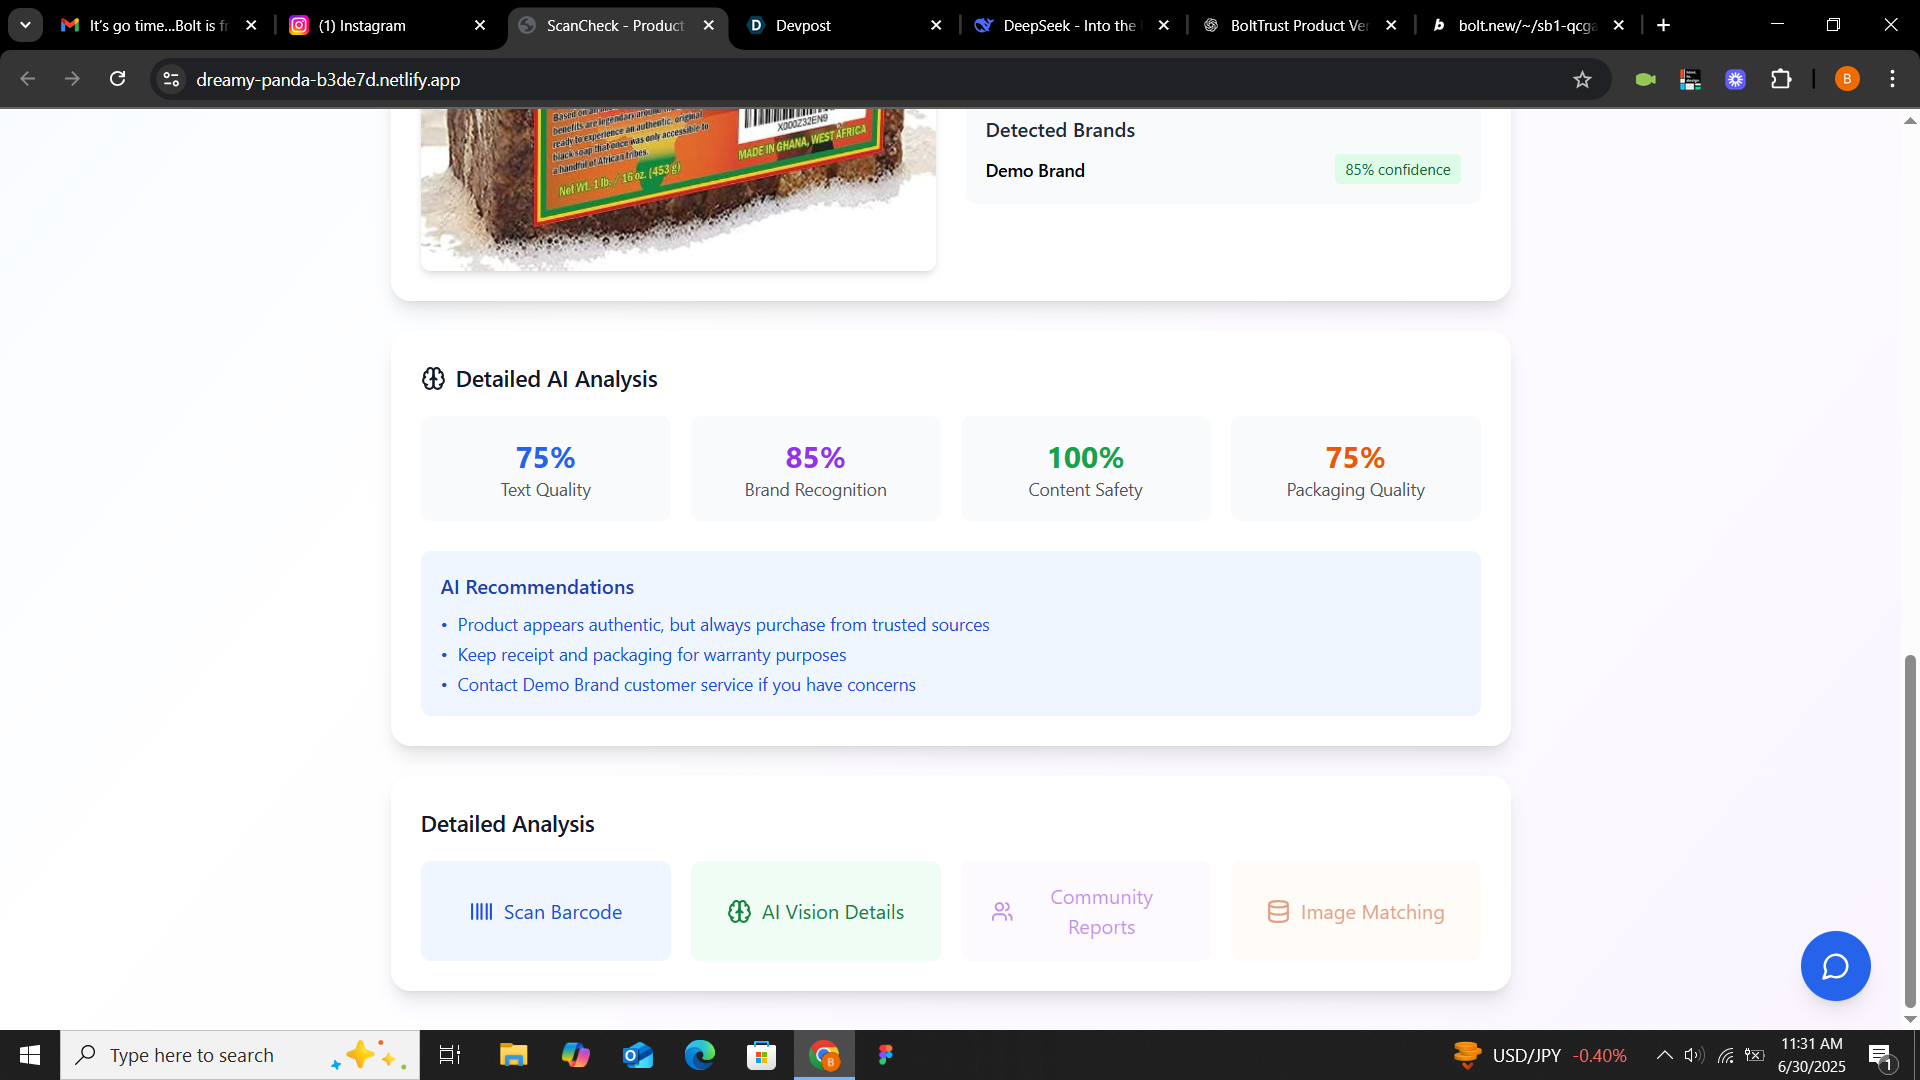Show hidden system tray icons chevron
The height and width of the screenshot is (1080, 1920).
coord(1664,1055)
